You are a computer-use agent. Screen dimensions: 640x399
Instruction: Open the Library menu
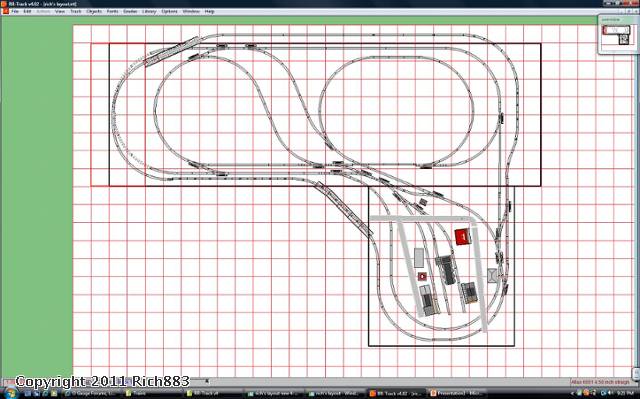149,11
